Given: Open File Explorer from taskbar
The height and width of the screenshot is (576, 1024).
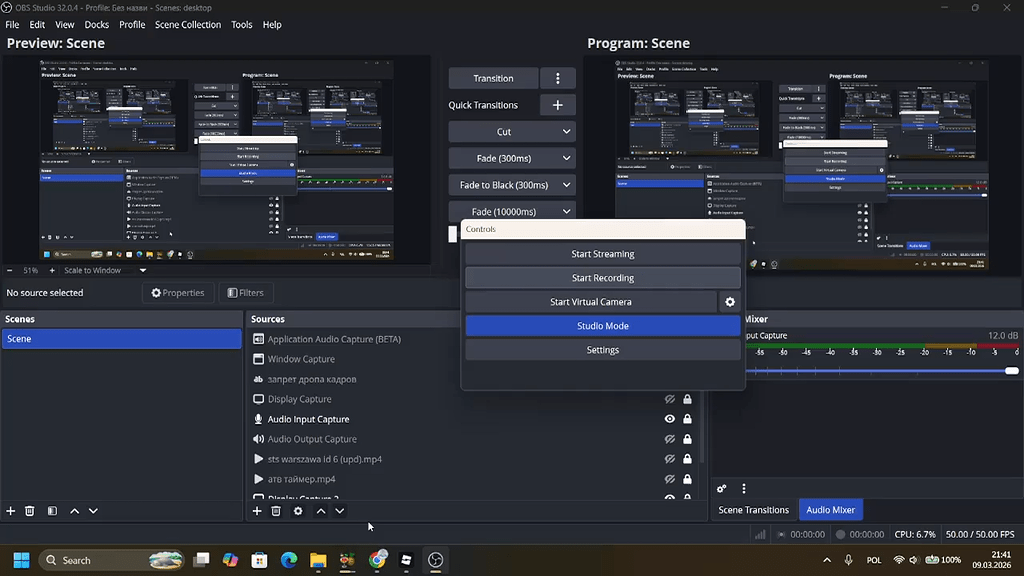Looking at the screenshot, I should pos(318,560).
